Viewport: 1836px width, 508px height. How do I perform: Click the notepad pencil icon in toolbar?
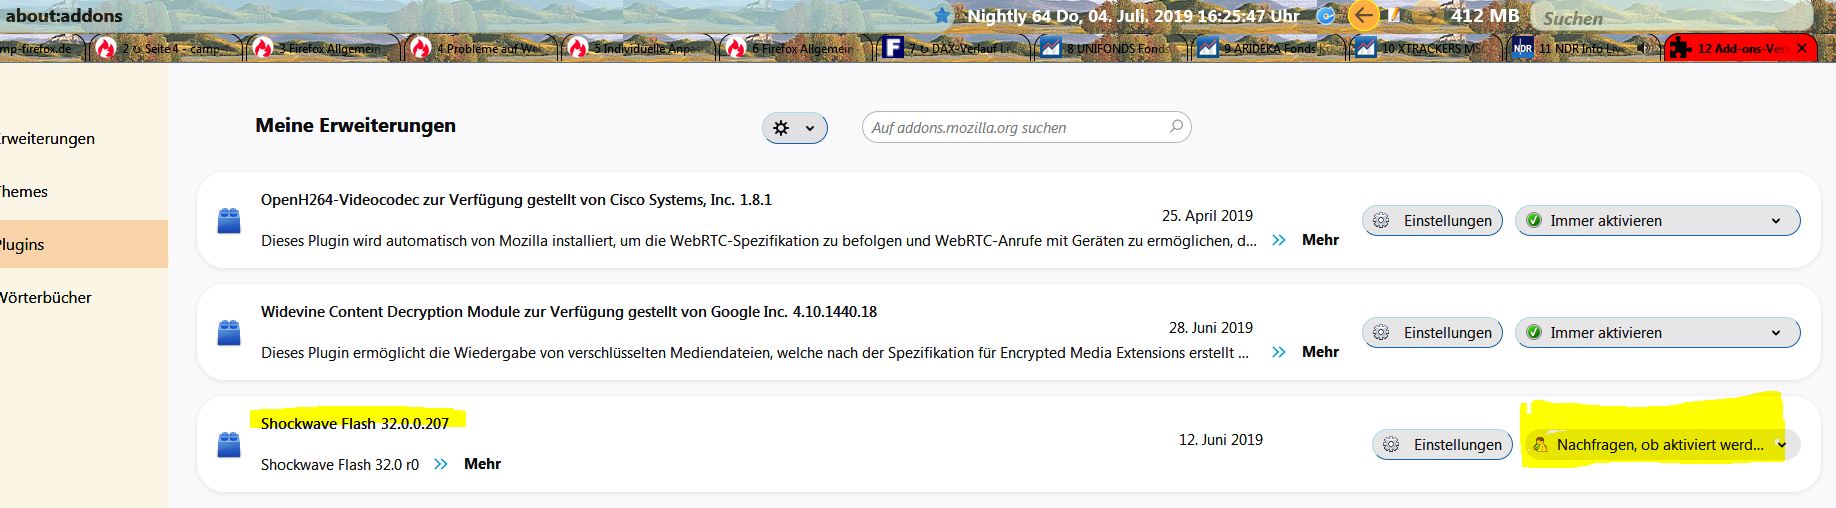click(x=1394, y=15)
